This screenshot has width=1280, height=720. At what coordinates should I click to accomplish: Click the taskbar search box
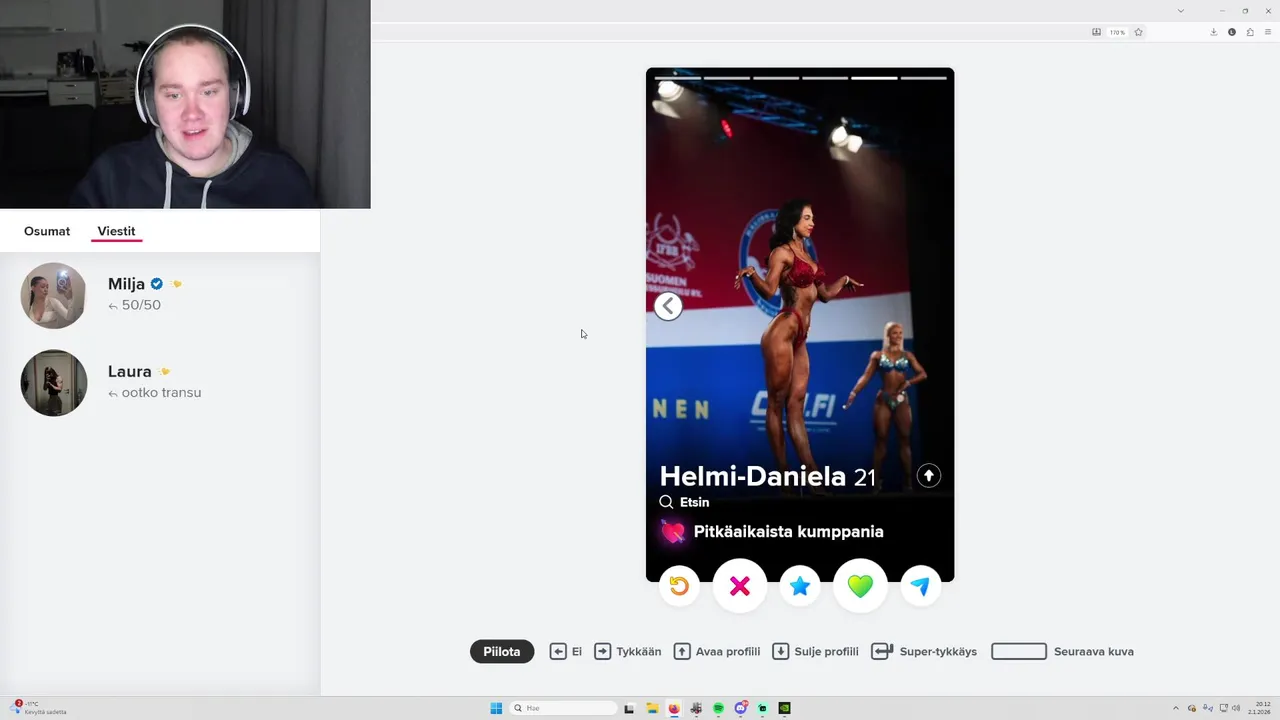564,708
